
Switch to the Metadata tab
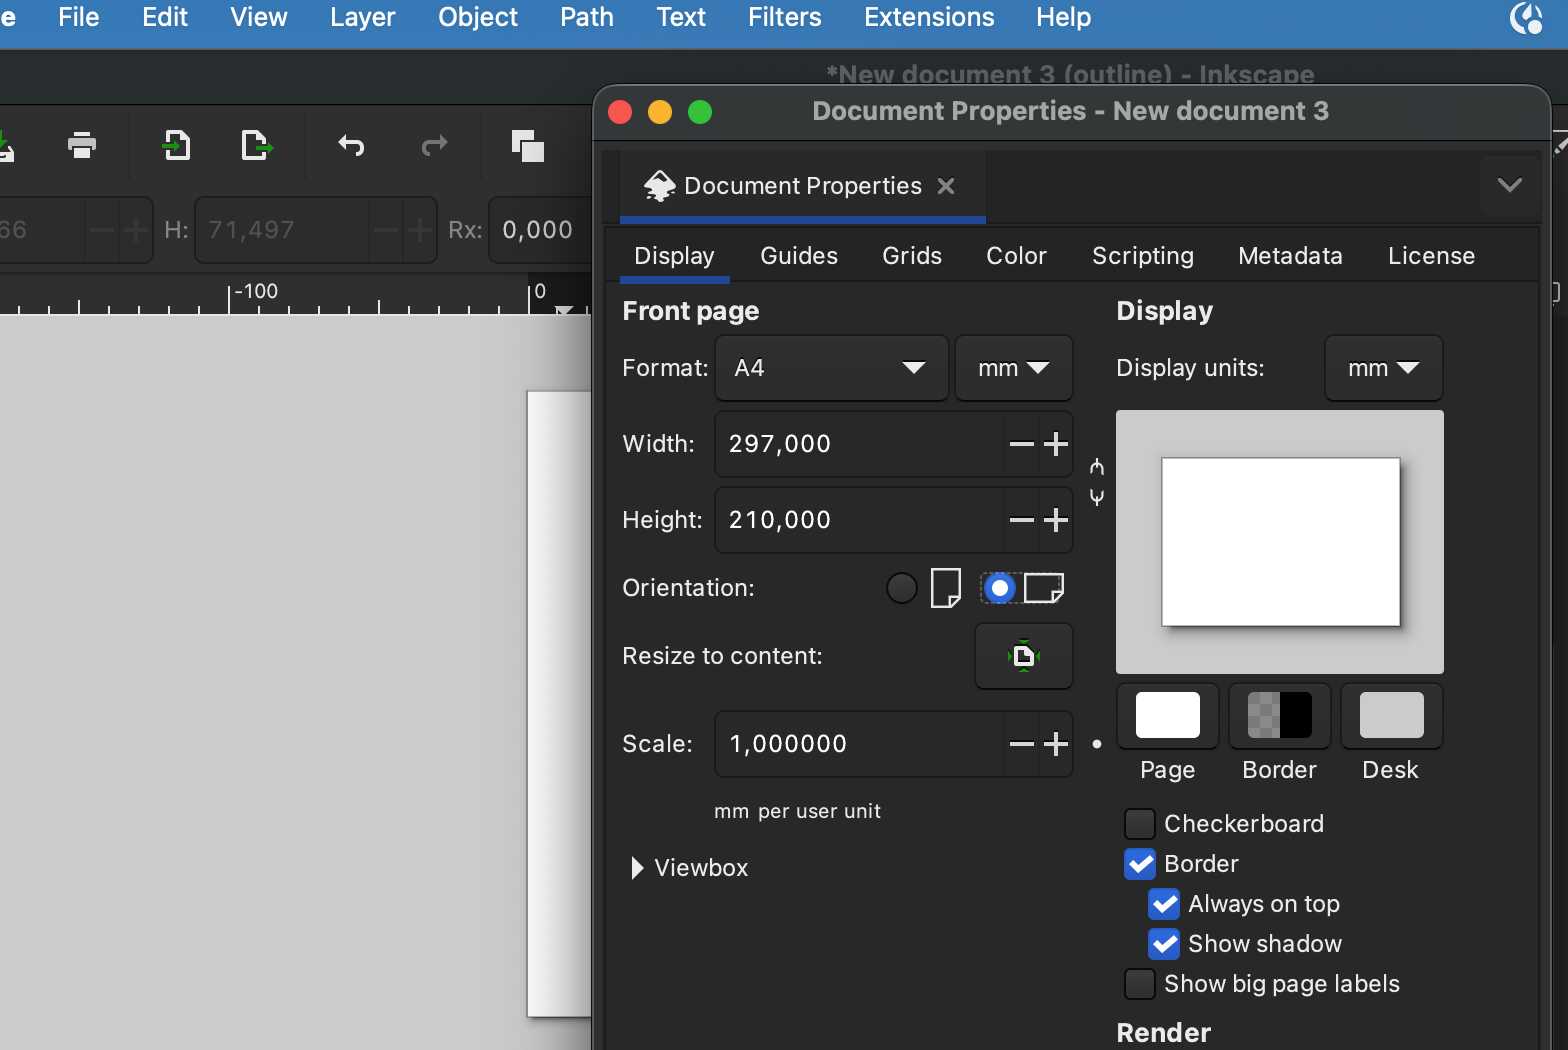tap(1290, 256)
